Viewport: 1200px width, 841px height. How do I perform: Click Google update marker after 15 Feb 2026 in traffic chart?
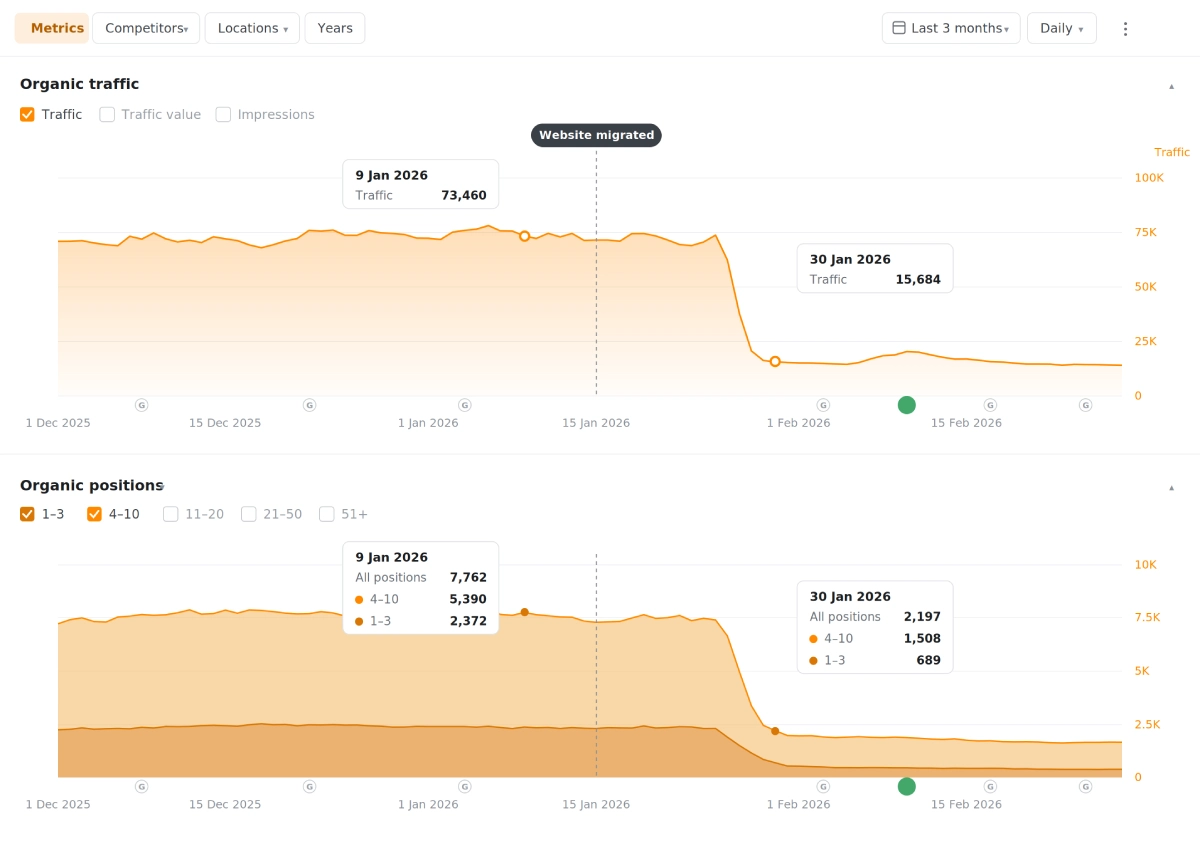tap(990, 405)
